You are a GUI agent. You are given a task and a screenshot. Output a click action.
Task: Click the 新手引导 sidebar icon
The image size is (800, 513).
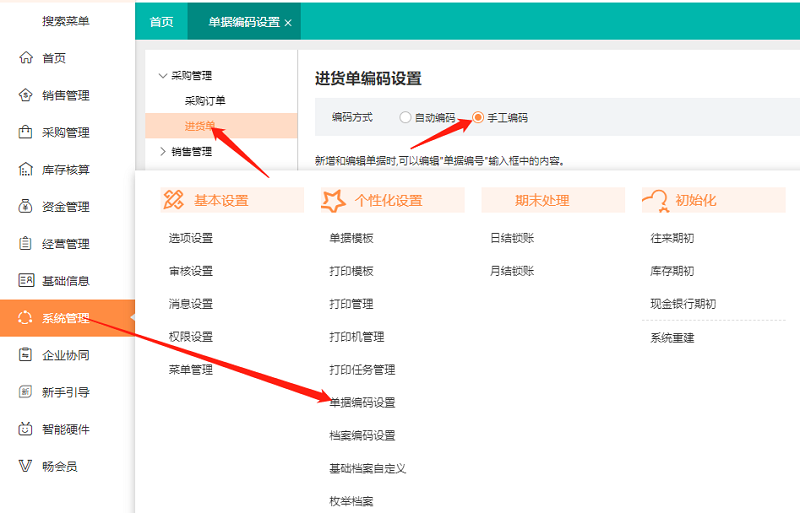[x=26, y=392]
